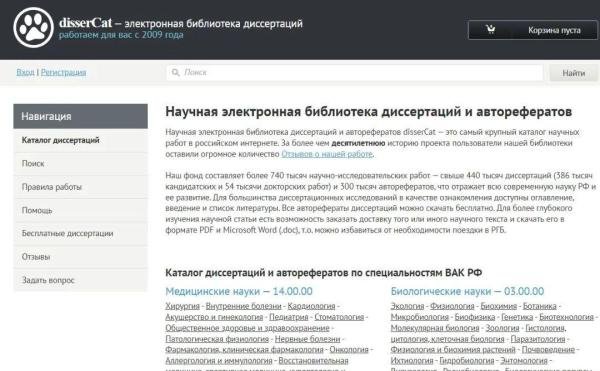Open 'Бесплатные диссертации' navigation item
Viewport: 600px width, 371px height.
[80, 233]
